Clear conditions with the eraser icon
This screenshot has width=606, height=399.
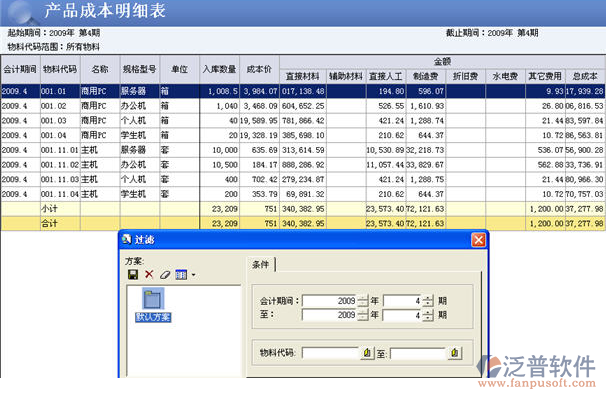tap(165, 275)
